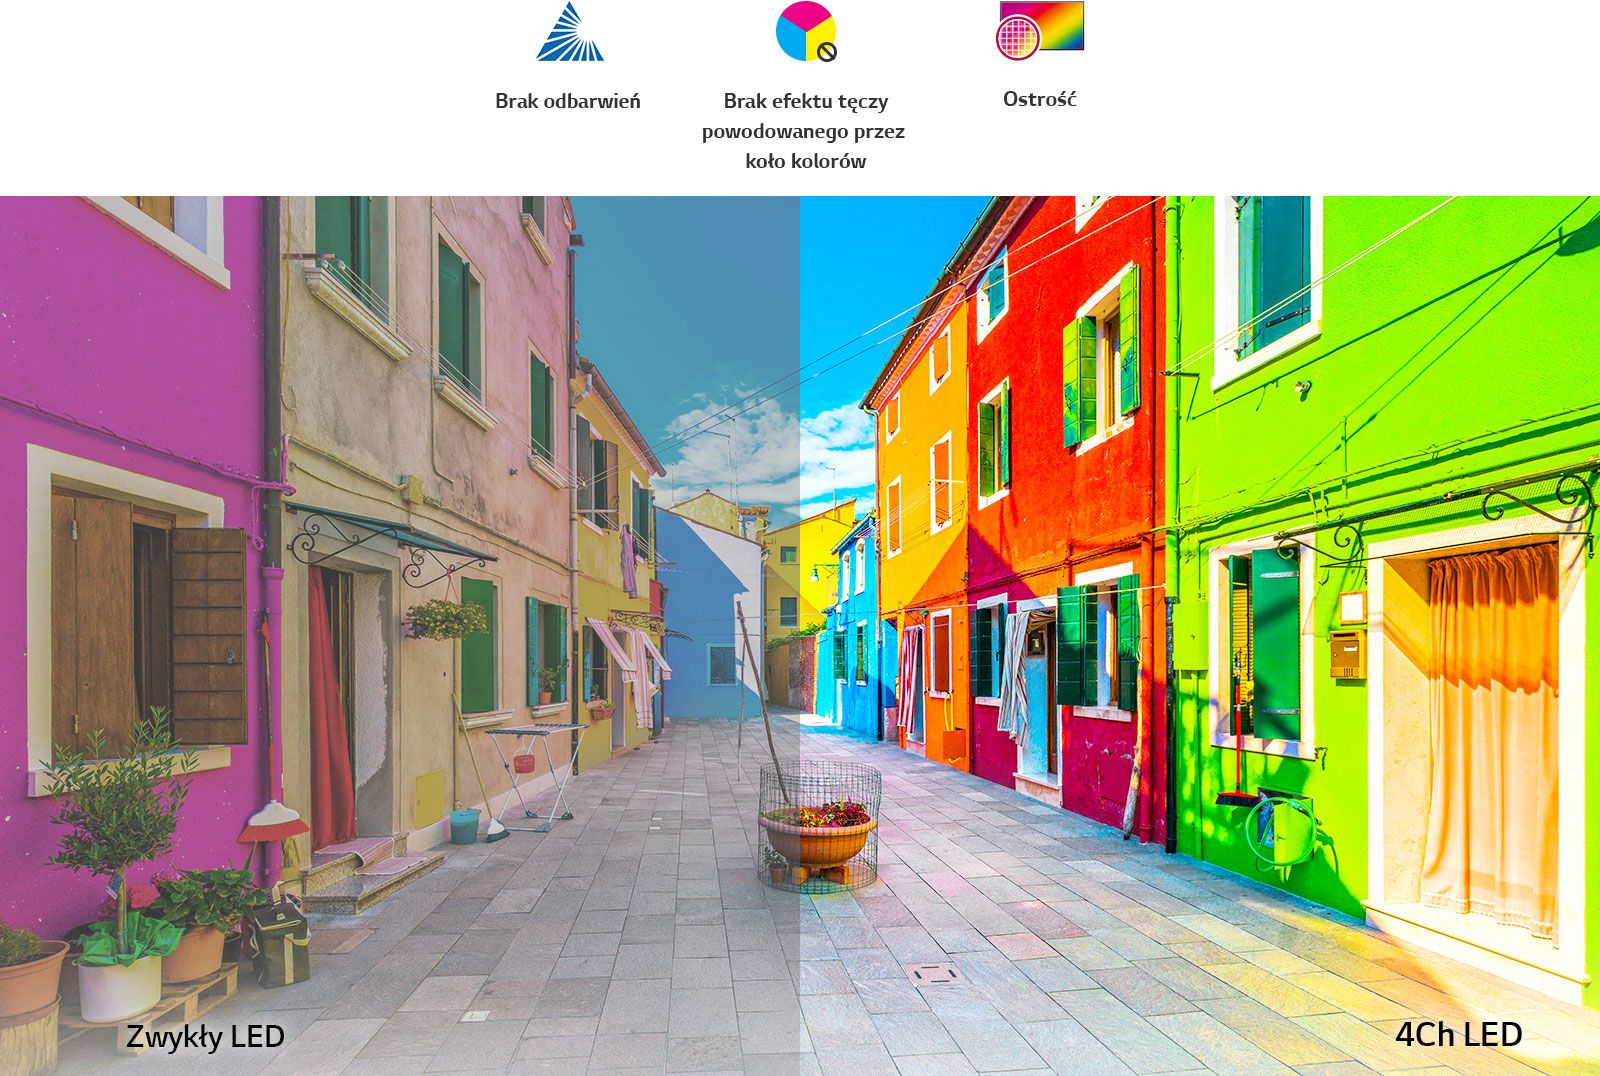The image size is (1600, 1076).
Task: Click the rainbow gradient sharpness icon
Action: pos(1039,31)
